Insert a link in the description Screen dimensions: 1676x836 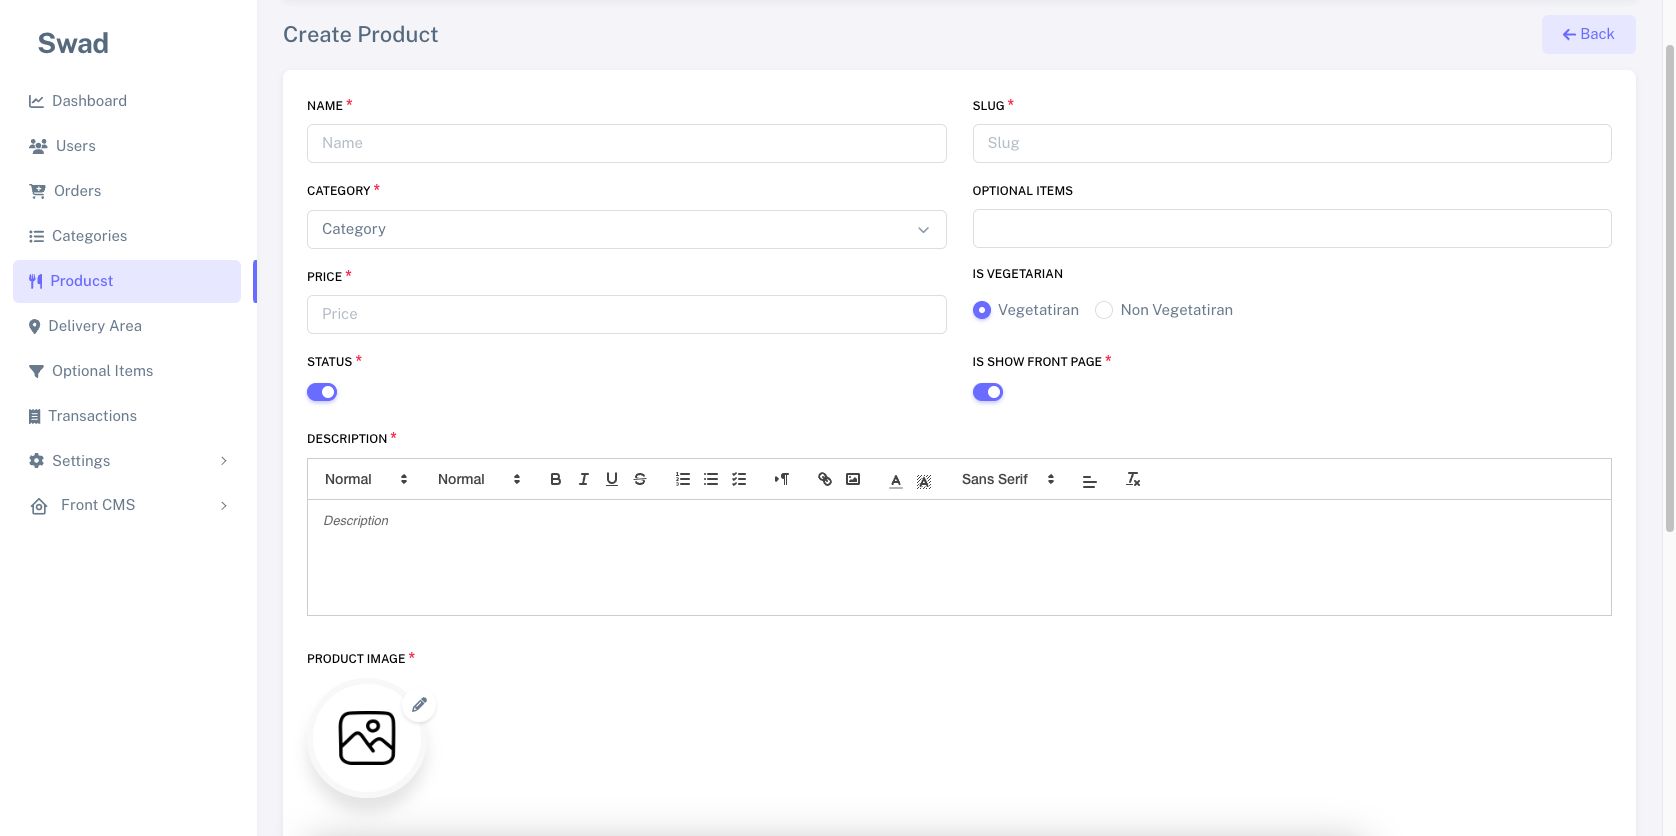(825, 480)
